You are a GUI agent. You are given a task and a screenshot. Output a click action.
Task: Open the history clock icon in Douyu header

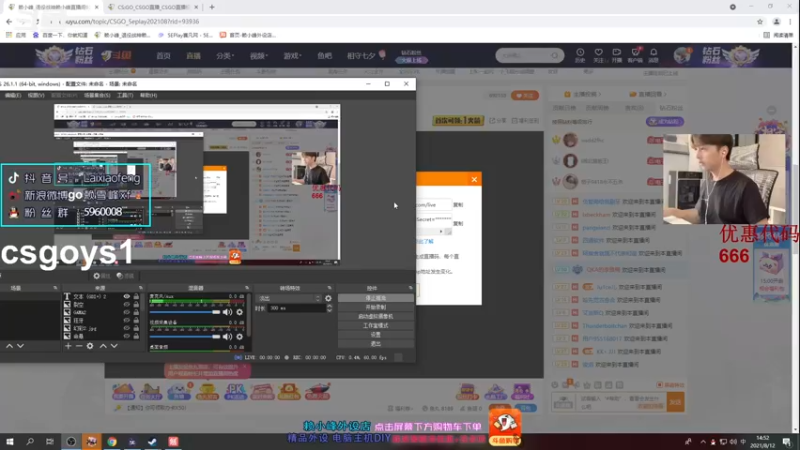pos(580,53)
